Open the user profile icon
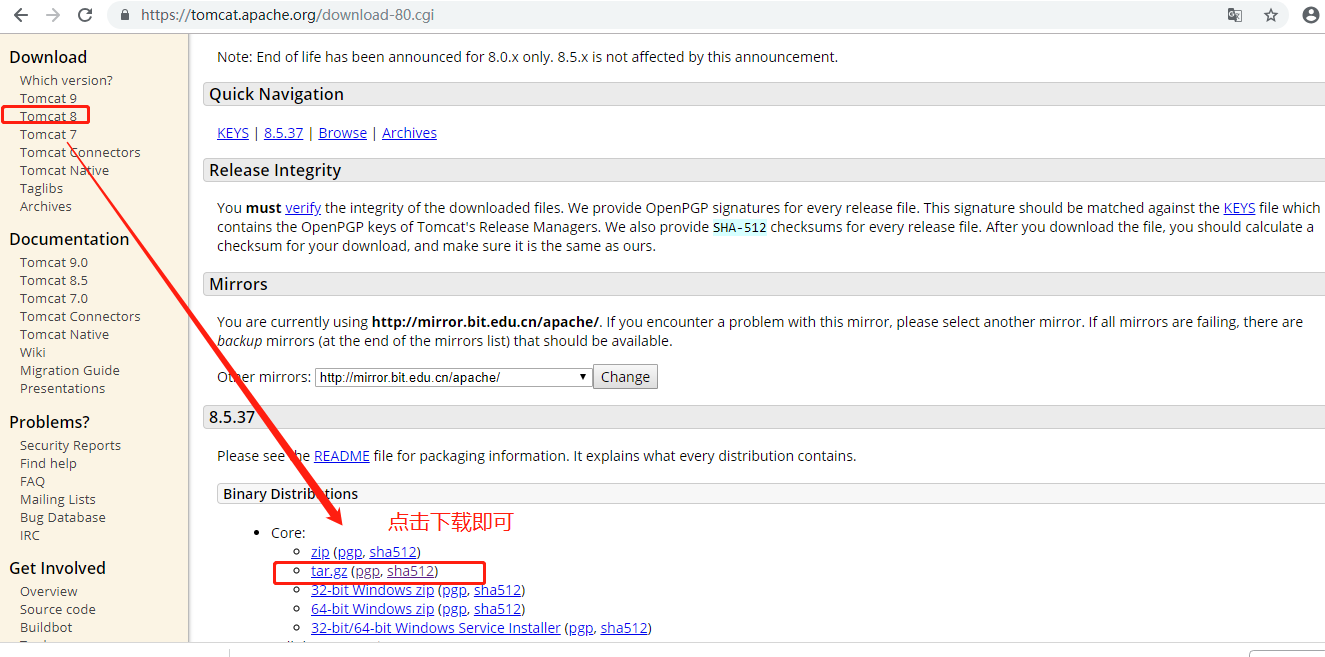 click(1311, 15)
